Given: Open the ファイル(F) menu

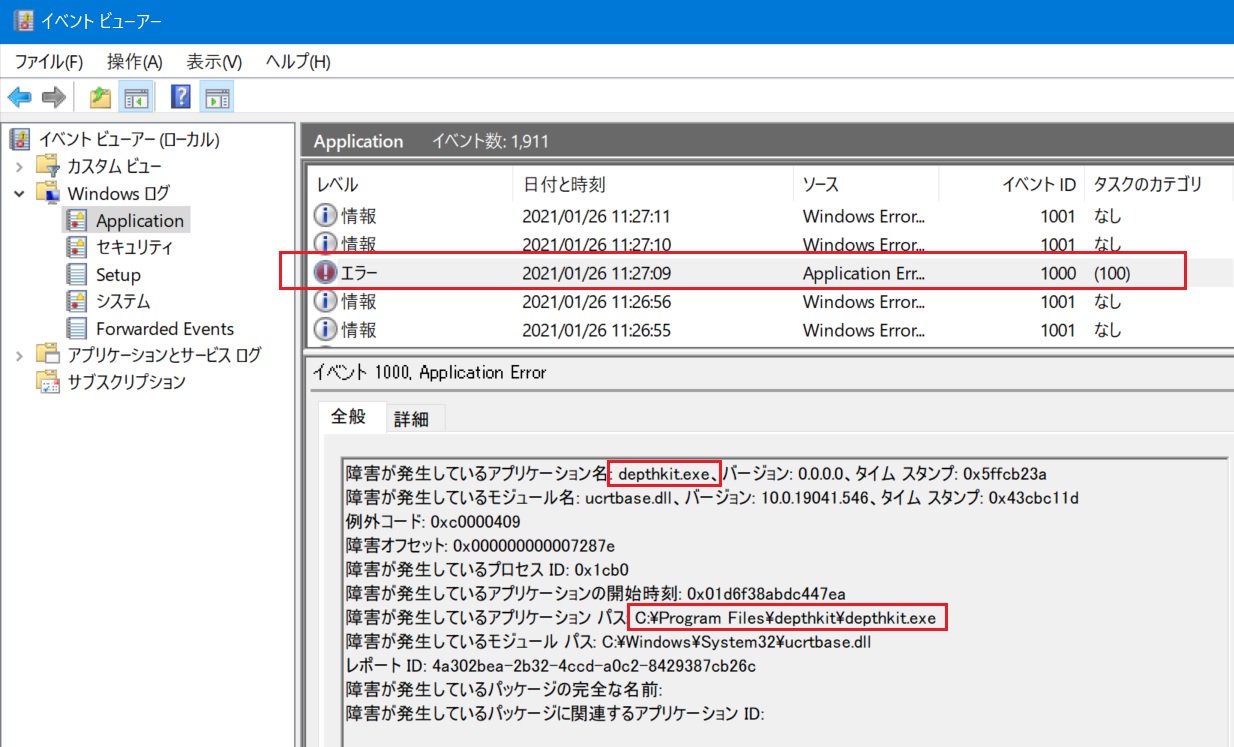Looking at the screenshot, I should click(48, 62).
